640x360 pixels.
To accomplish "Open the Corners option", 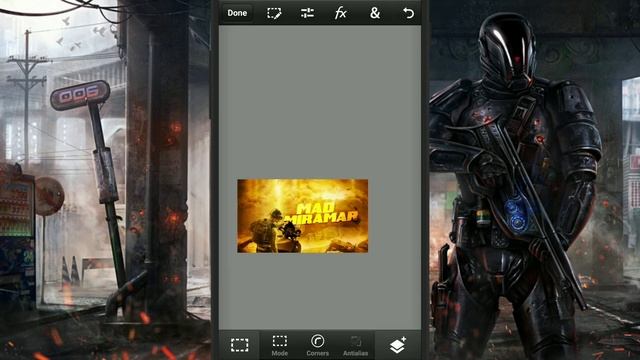I will click(x=318, y=345).
